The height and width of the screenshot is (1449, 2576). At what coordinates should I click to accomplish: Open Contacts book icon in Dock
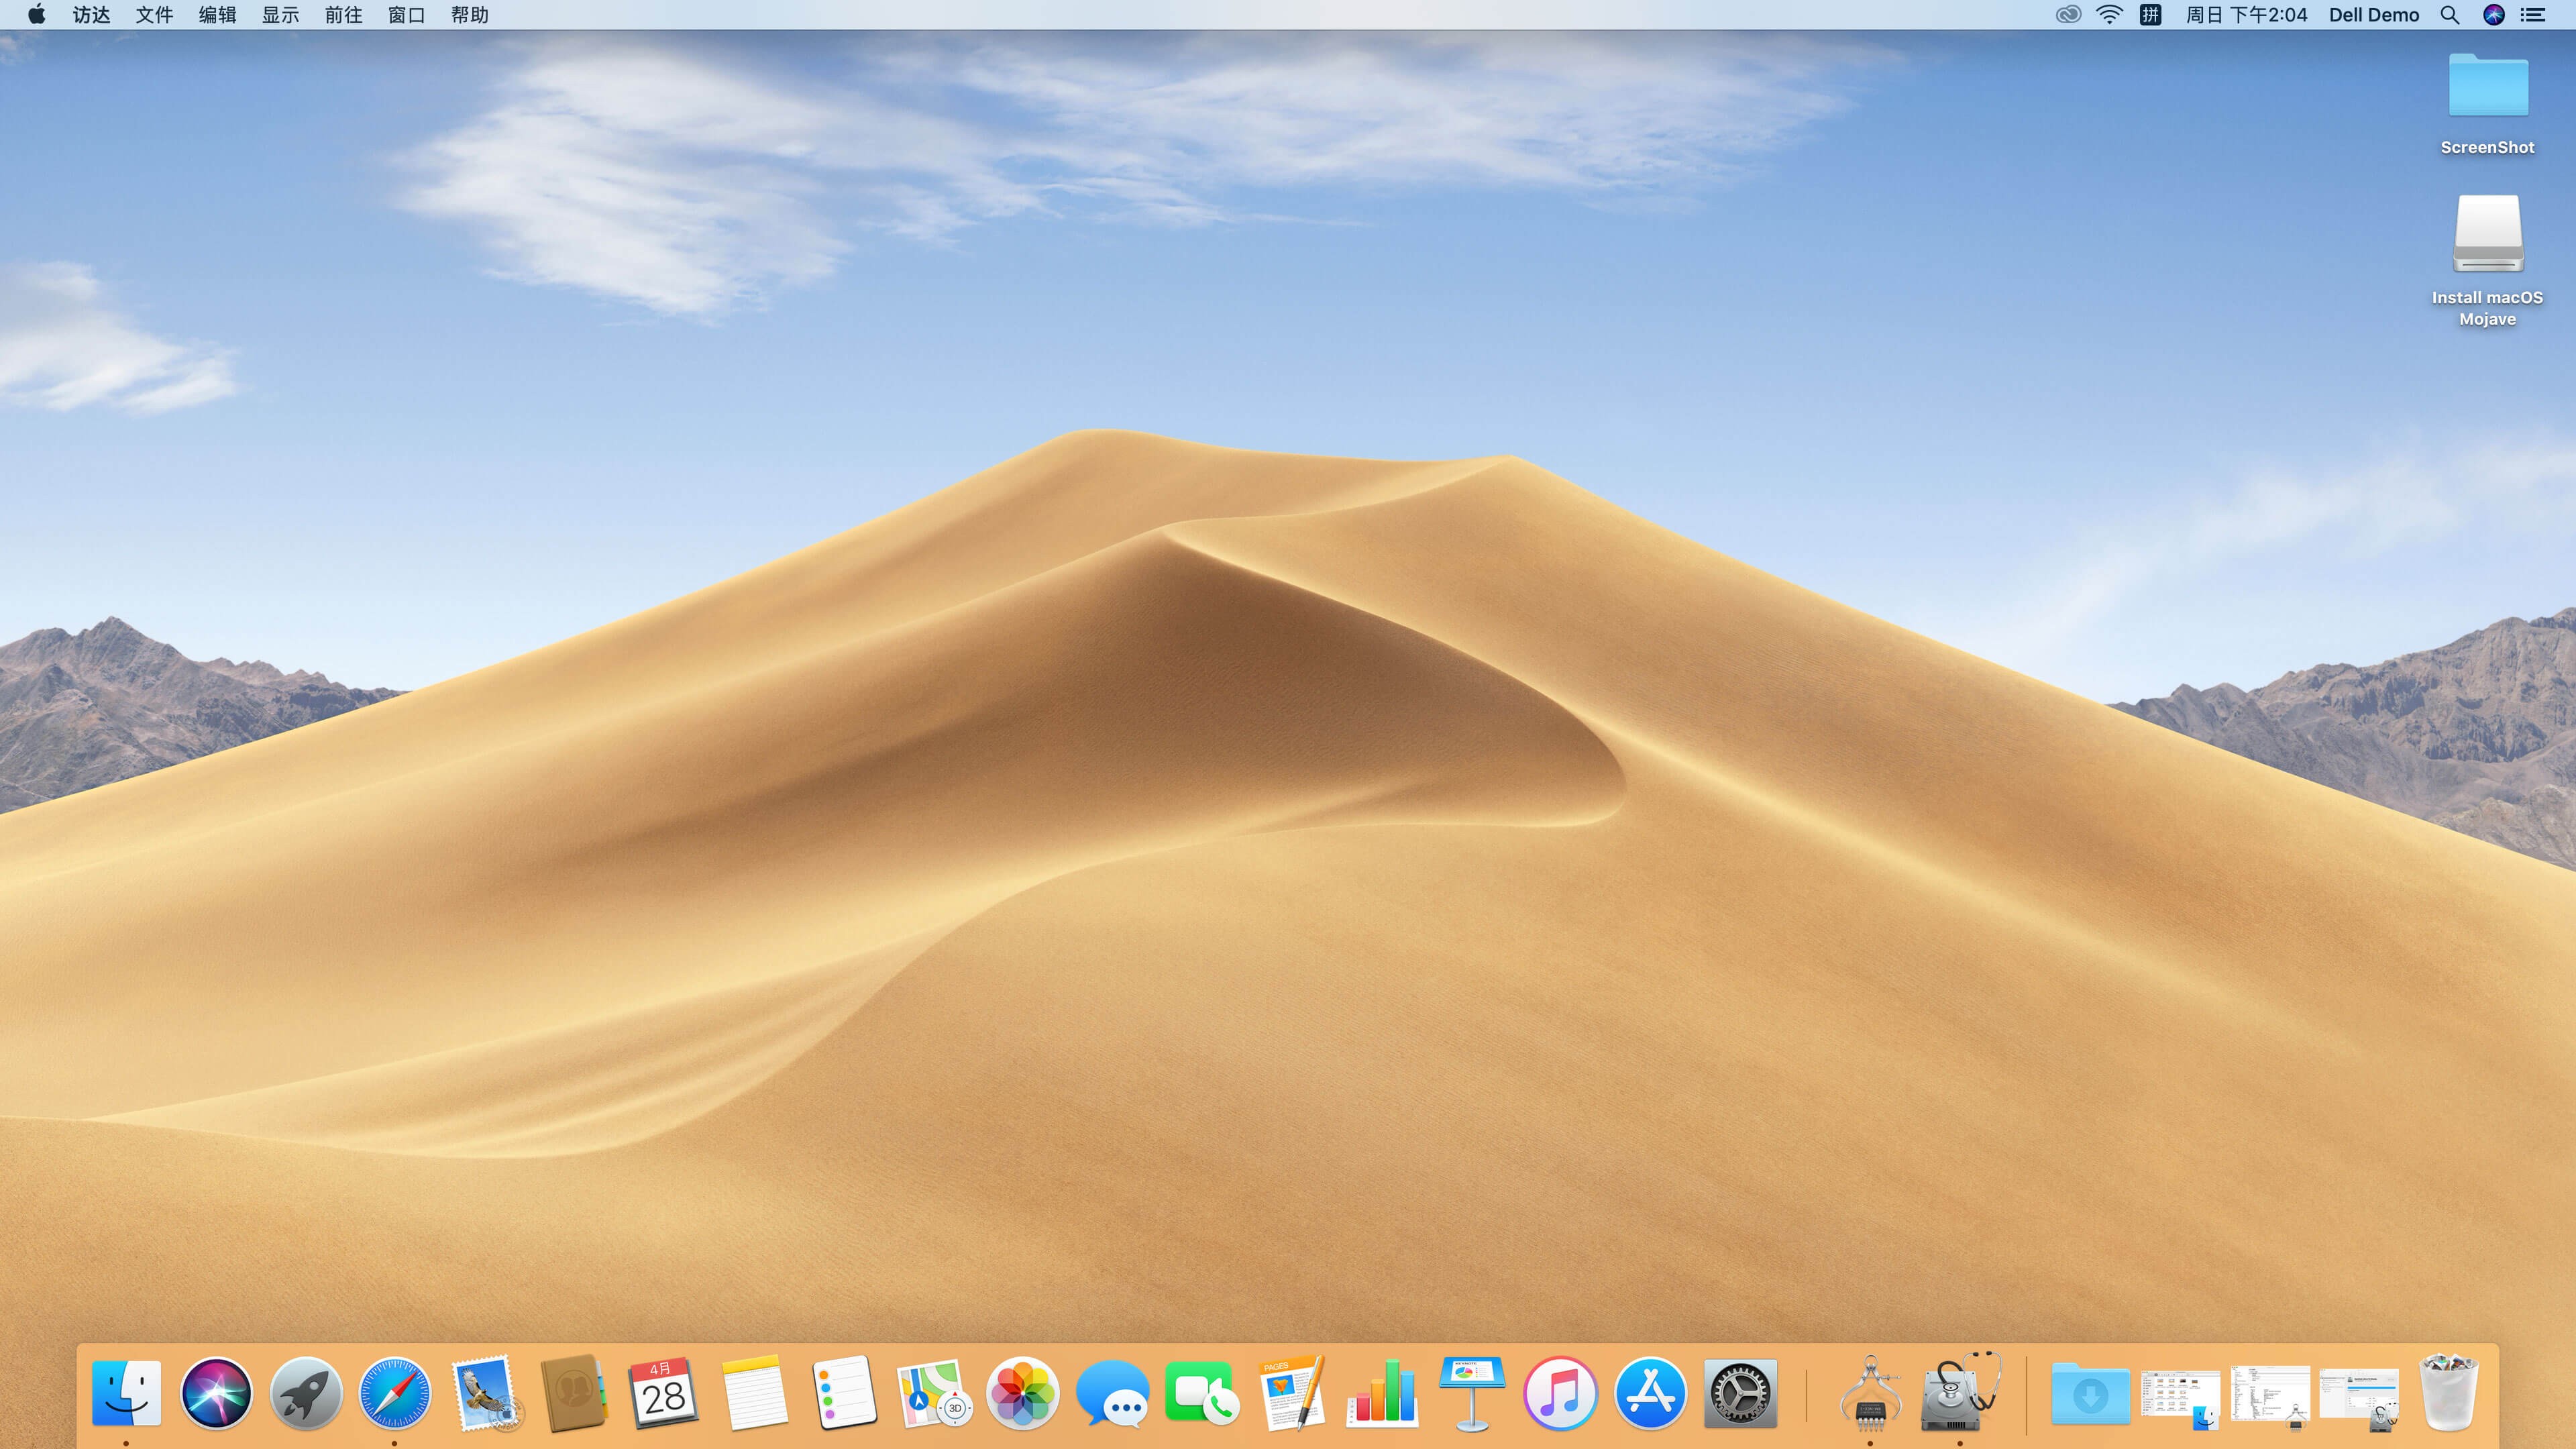point(574,1392)
